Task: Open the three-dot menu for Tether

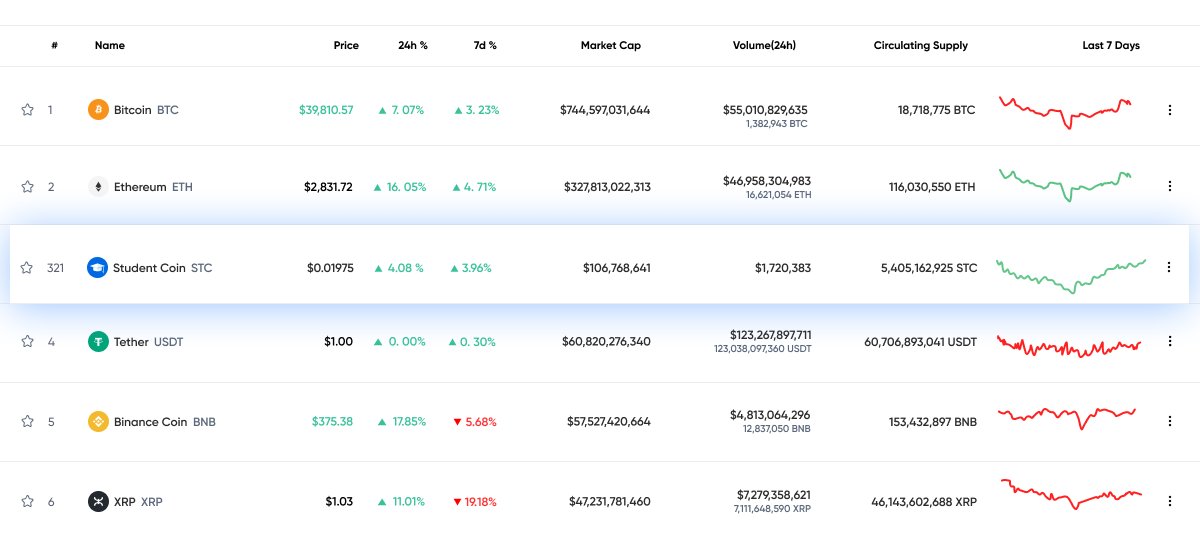Action: (x=1170, y=342)
